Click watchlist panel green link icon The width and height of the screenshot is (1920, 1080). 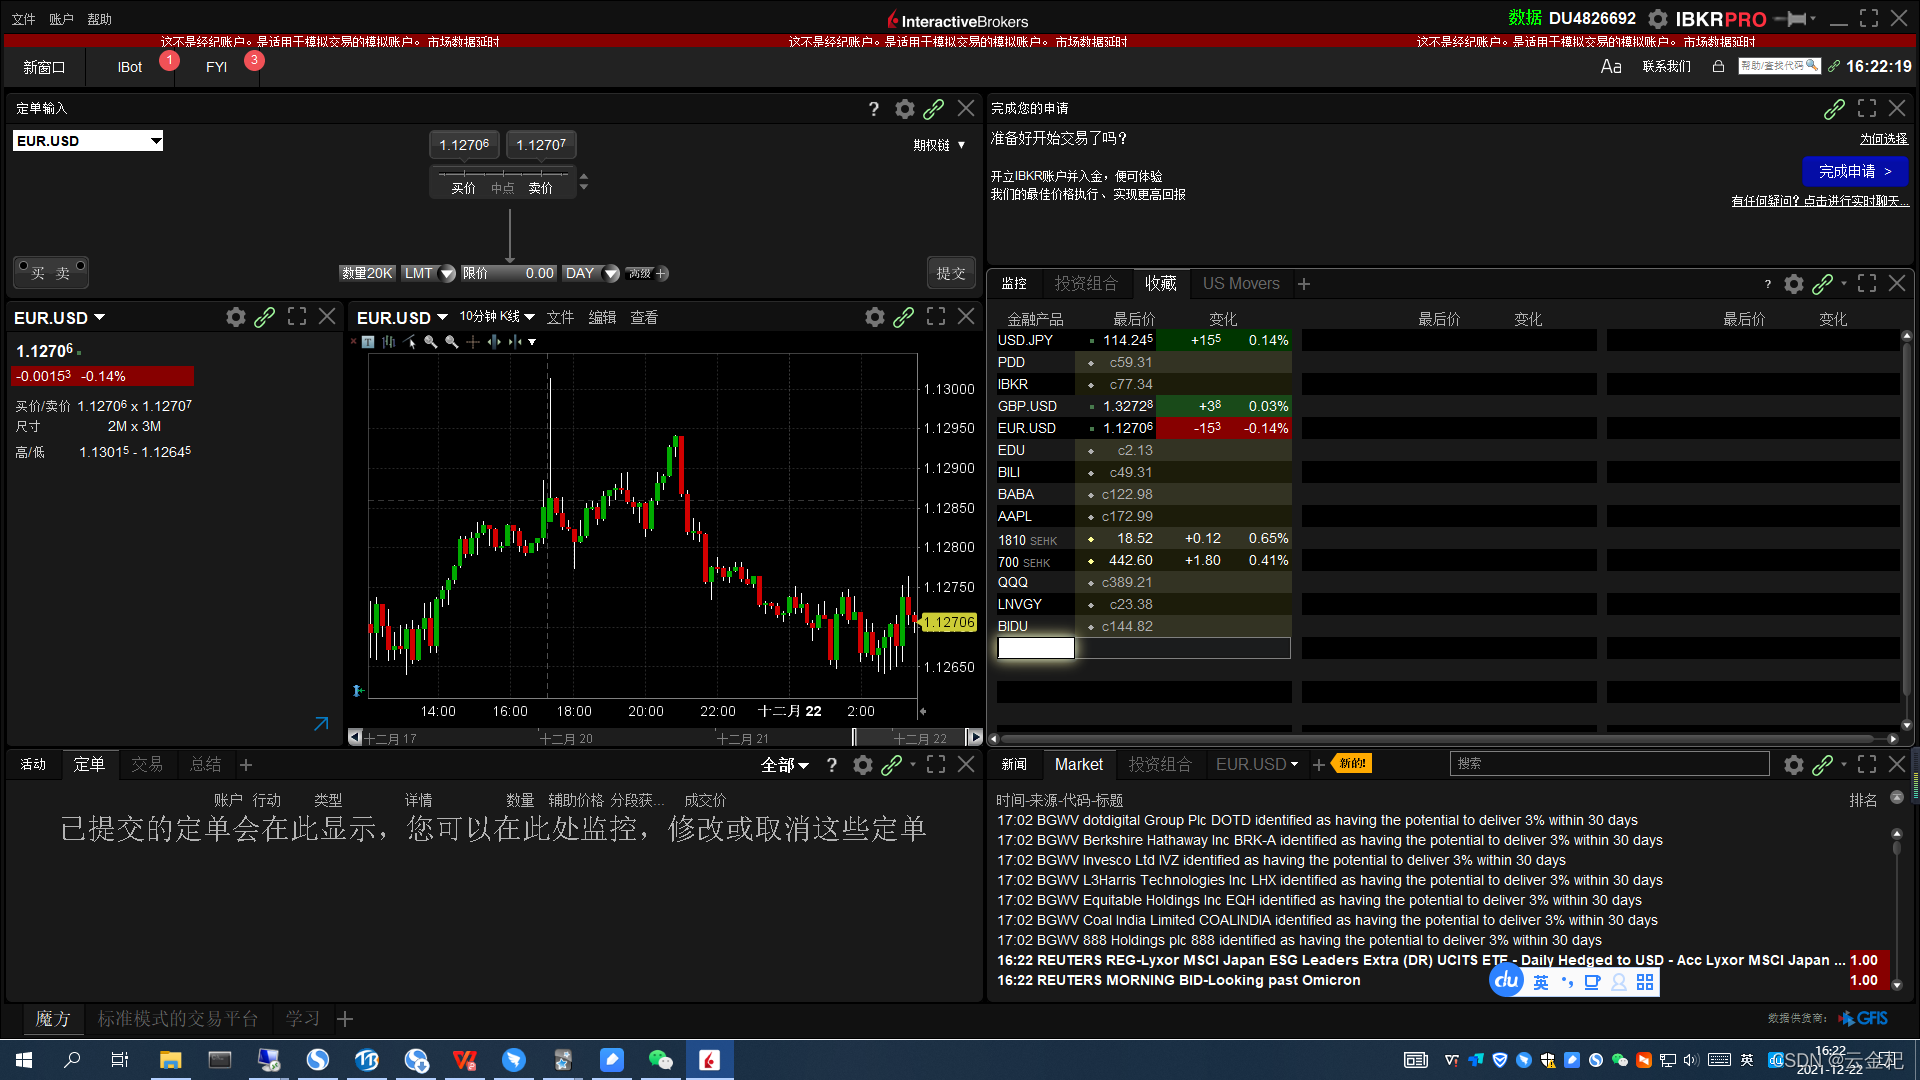[1822, 284]
